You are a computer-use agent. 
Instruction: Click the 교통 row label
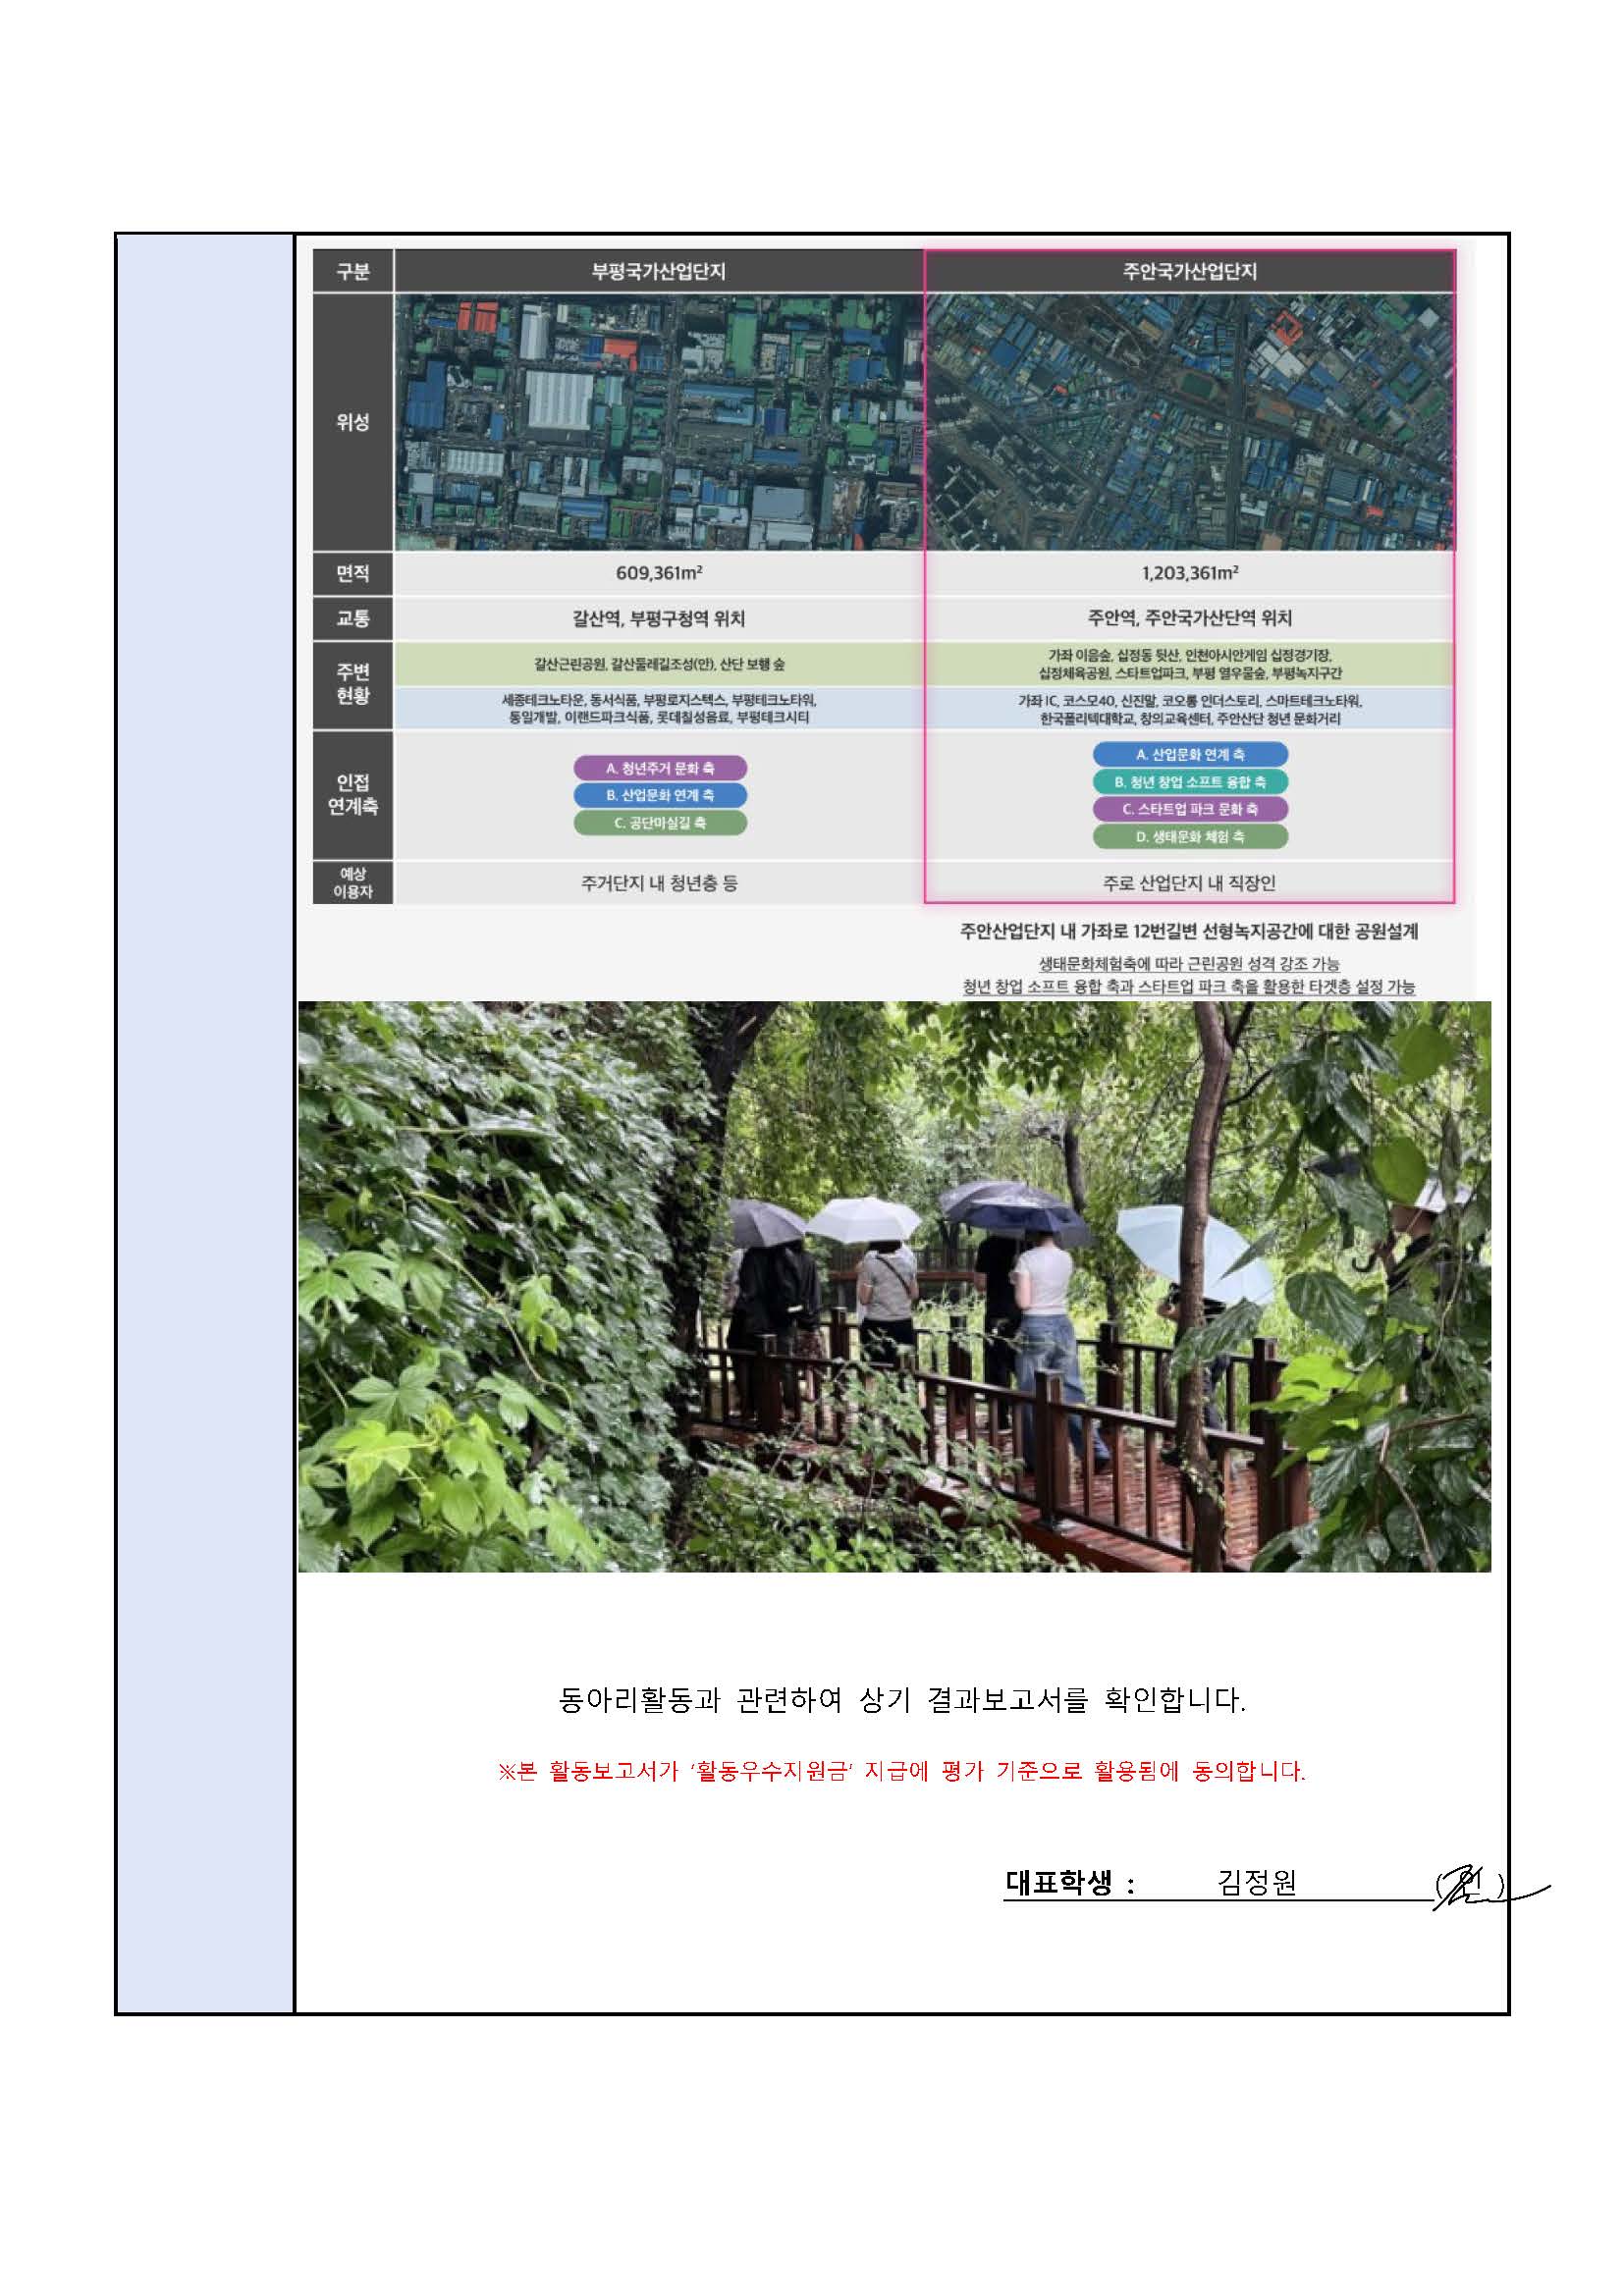pyautogui.click(x=353, y=619)
